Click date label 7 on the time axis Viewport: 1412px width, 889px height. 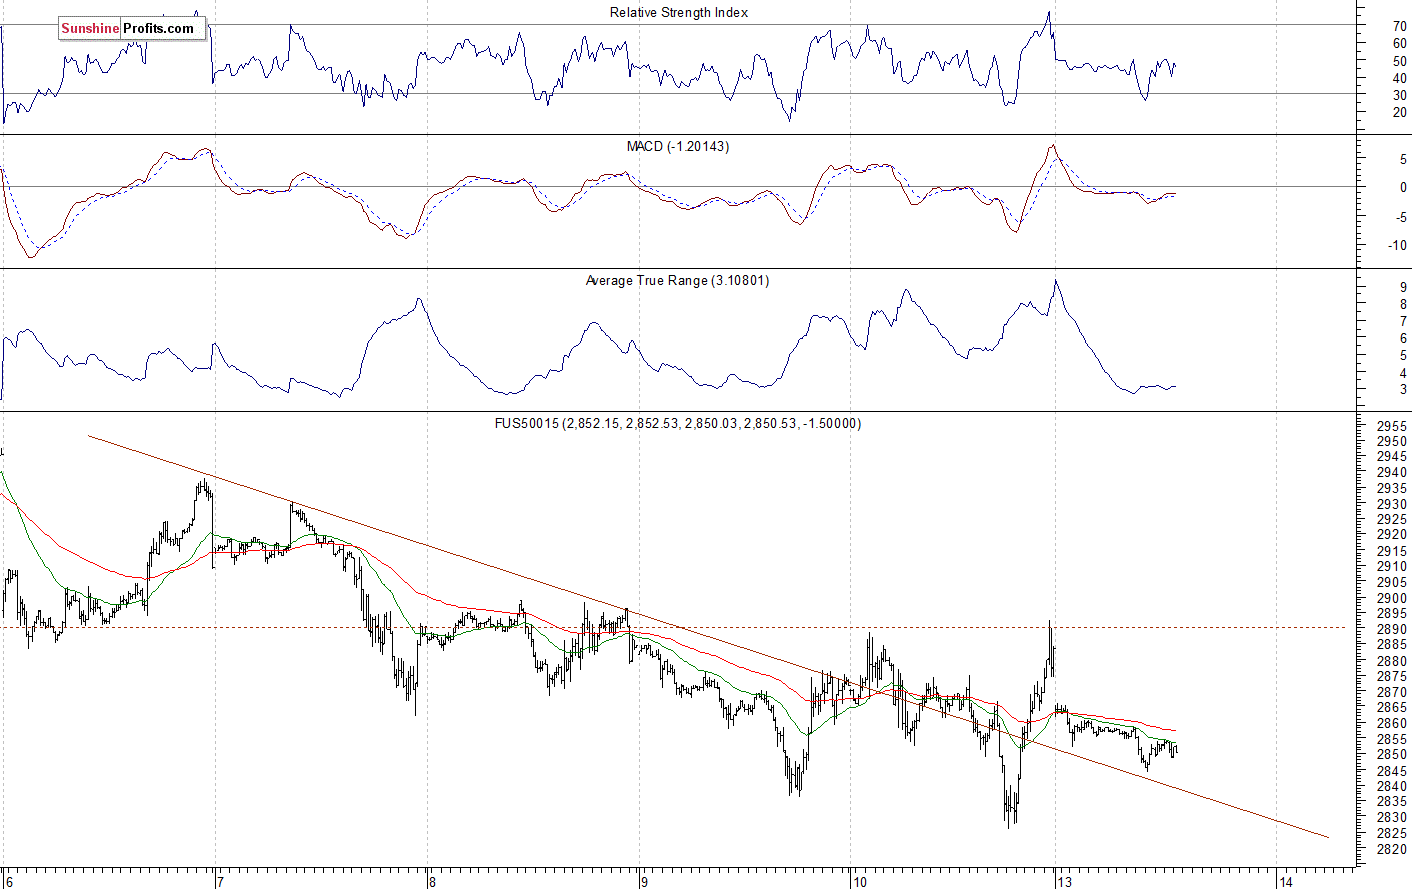coord(220,881)
